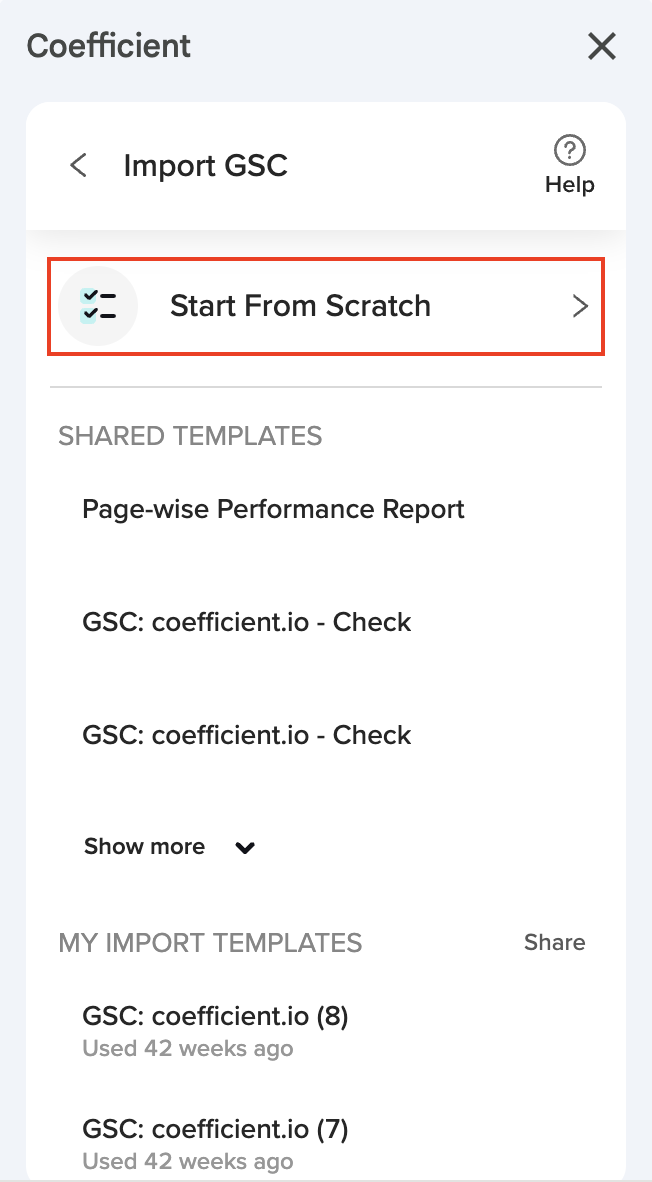Expand shared templates with Show more
This screenshot has width=652, height=1182.
[145, 847]
